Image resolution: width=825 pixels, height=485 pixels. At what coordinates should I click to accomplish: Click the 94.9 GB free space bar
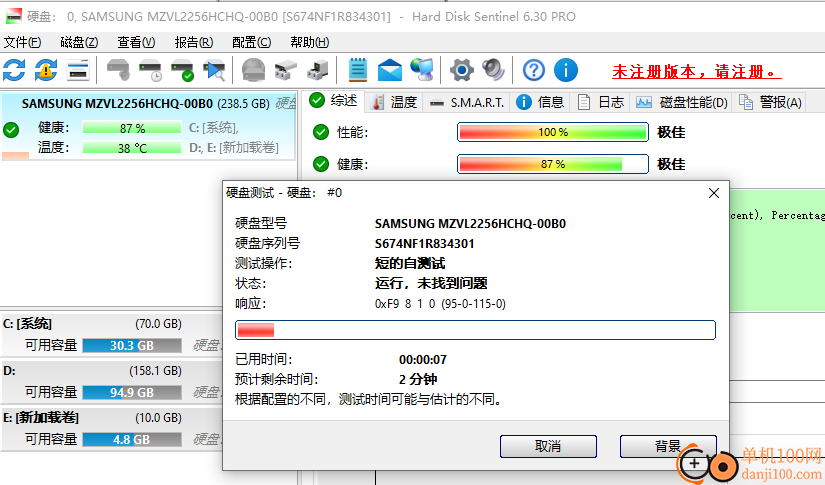tap(132, 392)
